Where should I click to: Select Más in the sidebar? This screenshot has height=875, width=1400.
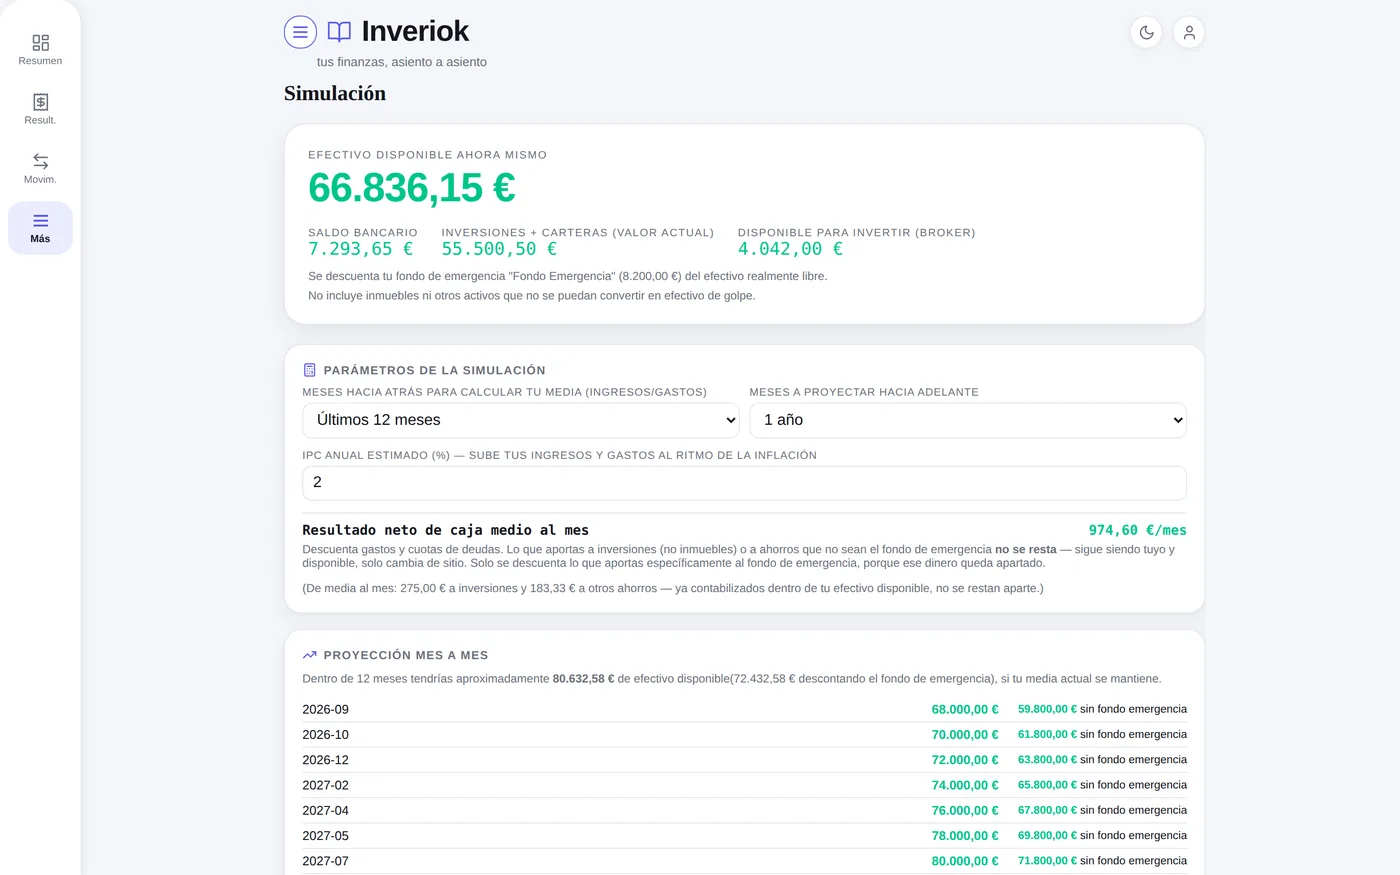click(40, 228)
